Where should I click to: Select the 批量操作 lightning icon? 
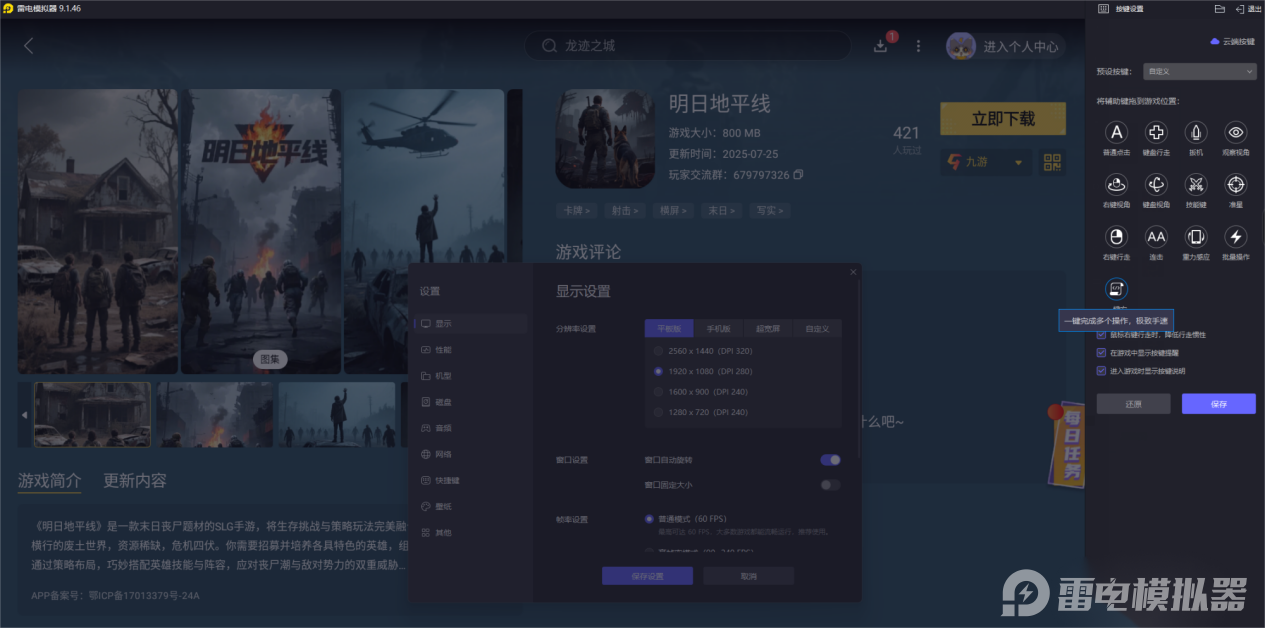tap(1236, 237)
